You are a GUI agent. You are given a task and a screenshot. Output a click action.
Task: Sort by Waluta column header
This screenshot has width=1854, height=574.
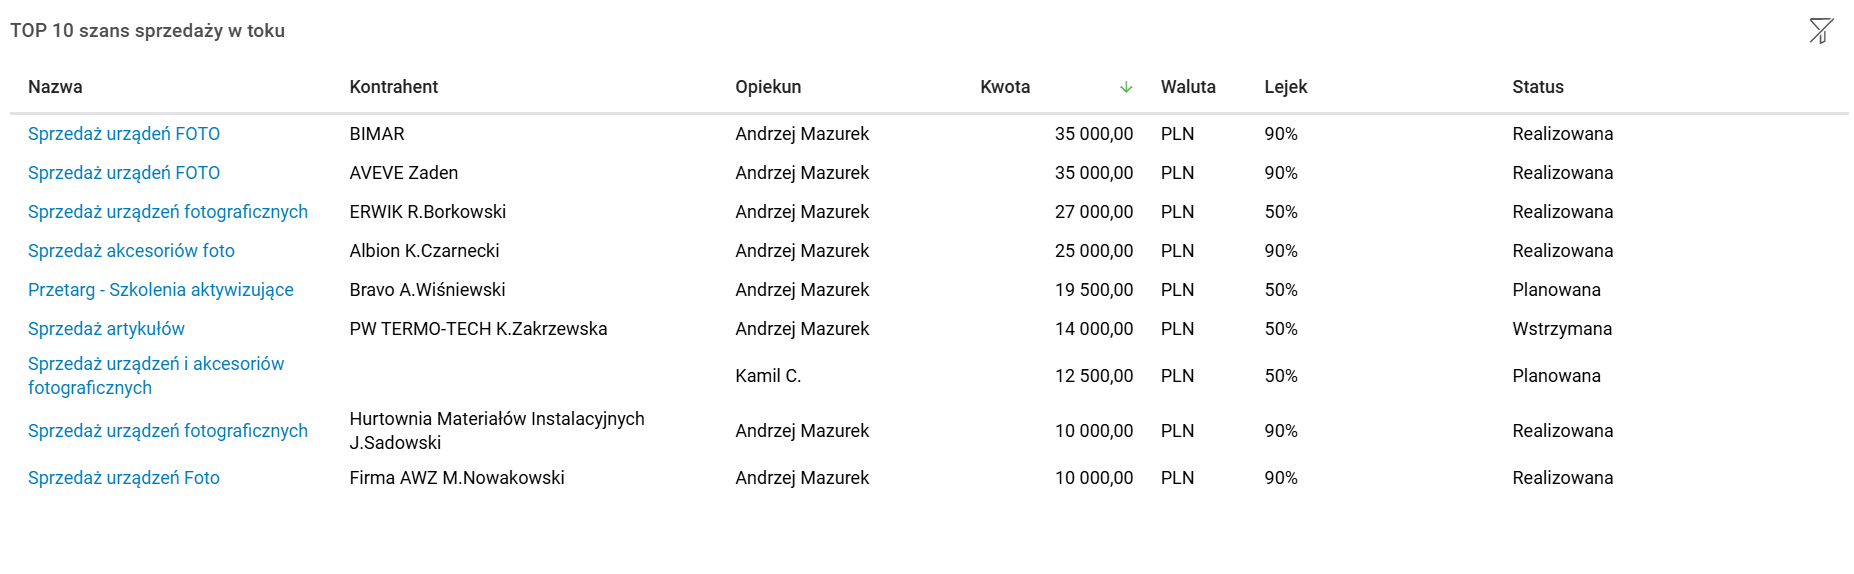pos(1188,87)
